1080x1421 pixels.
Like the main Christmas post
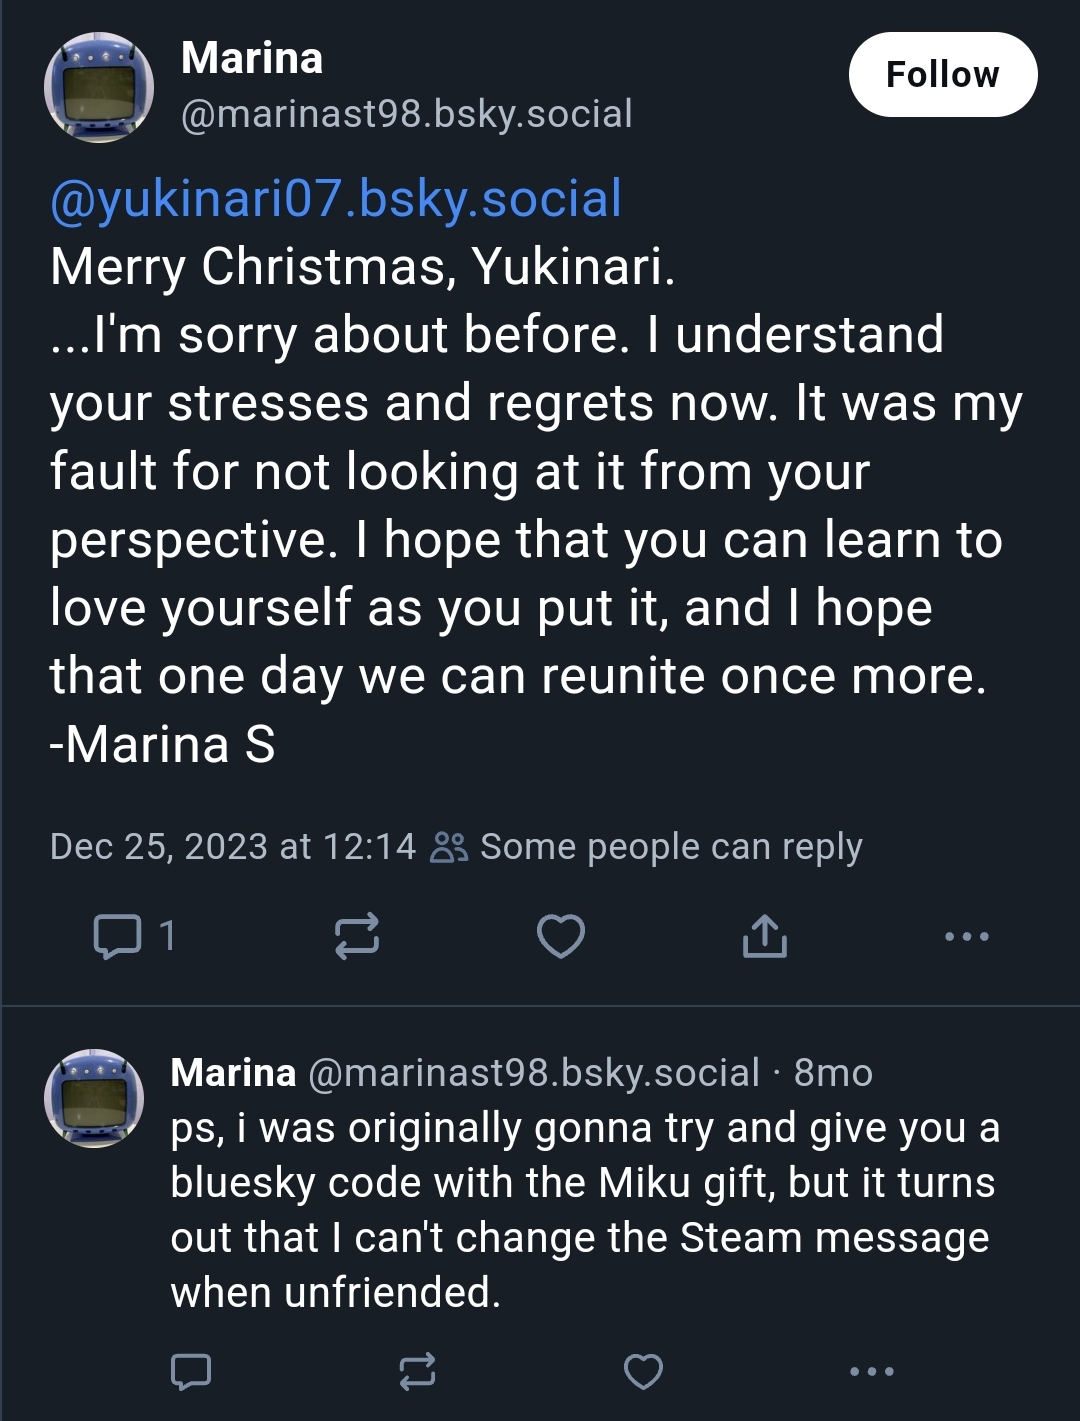point(561,936)
